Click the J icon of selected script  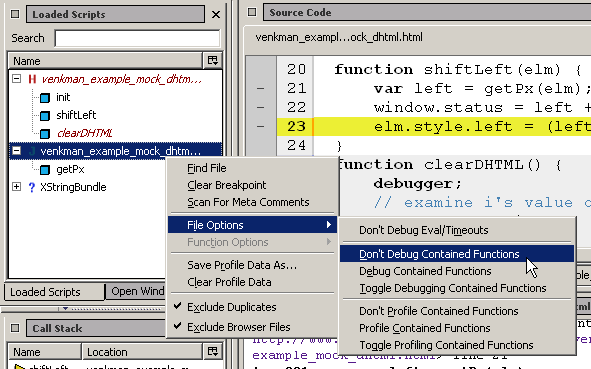(32, 151)
